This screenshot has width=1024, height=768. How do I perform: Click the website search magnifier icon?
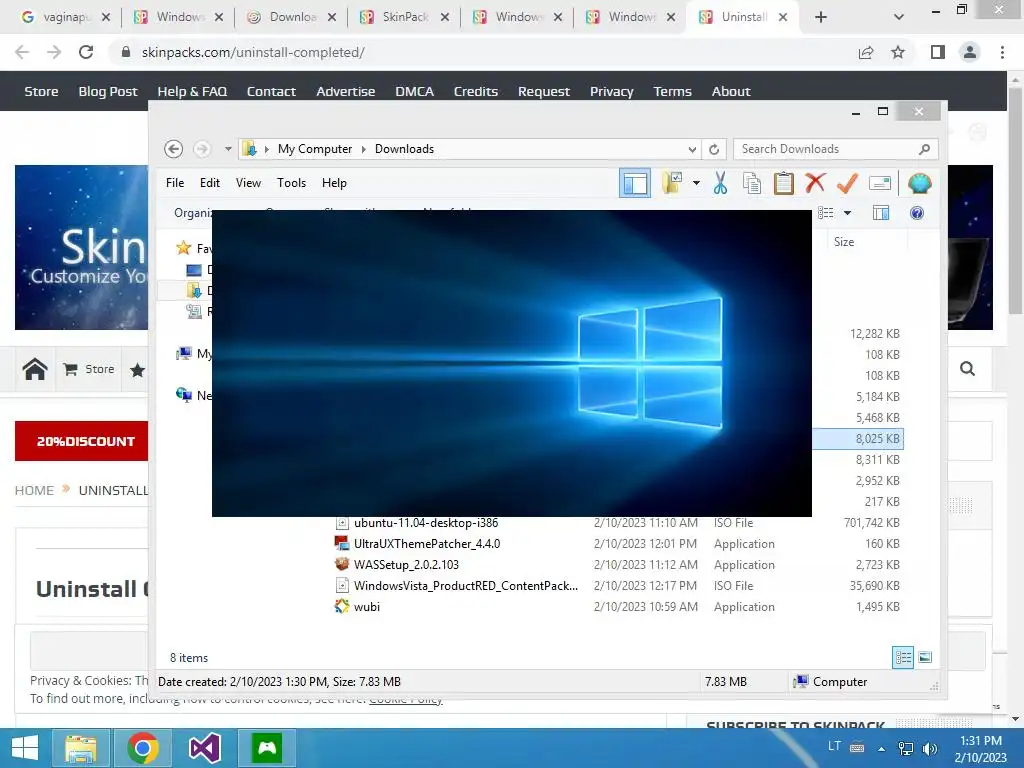coord(967,369)
